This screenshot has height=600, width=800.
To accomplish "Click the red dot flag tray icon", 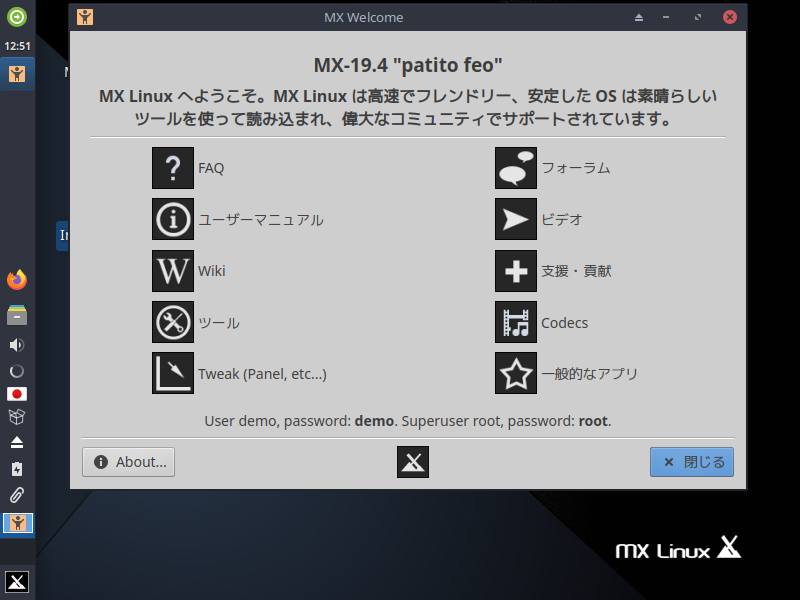I will (x=17, y=394).
